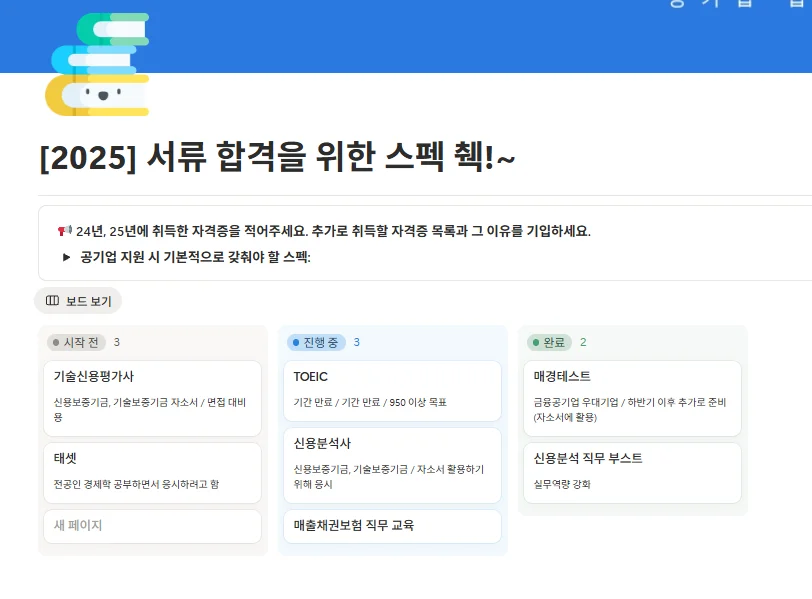Click the card count 3 next to TOEIC column
The image size is (812, 599).
358,341
